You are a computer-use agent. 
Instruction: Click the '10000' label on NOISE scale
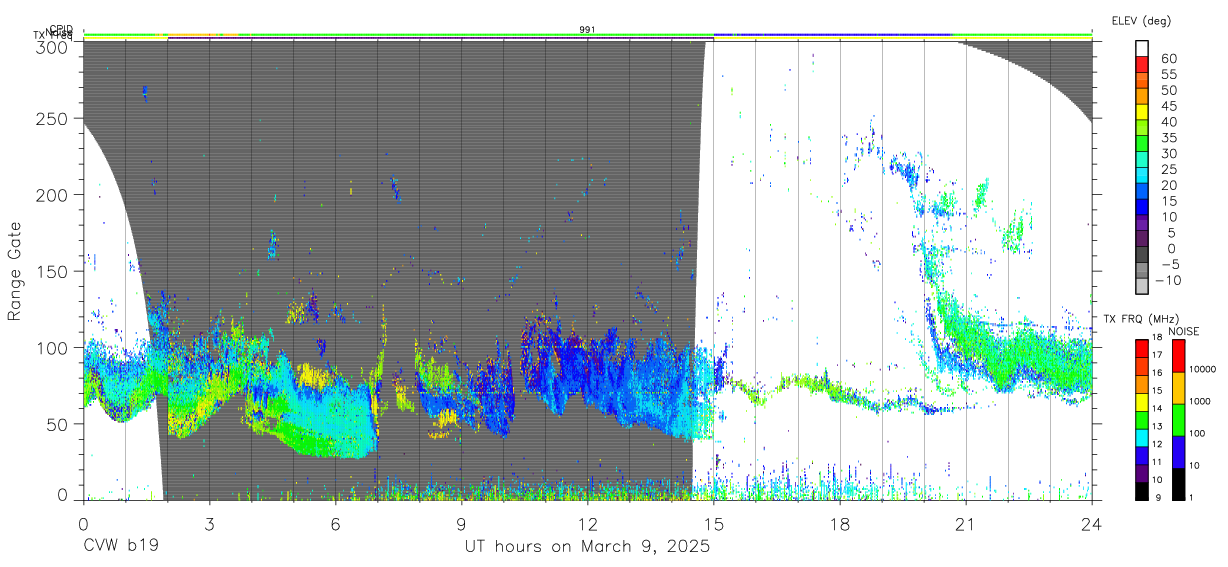1204,370
